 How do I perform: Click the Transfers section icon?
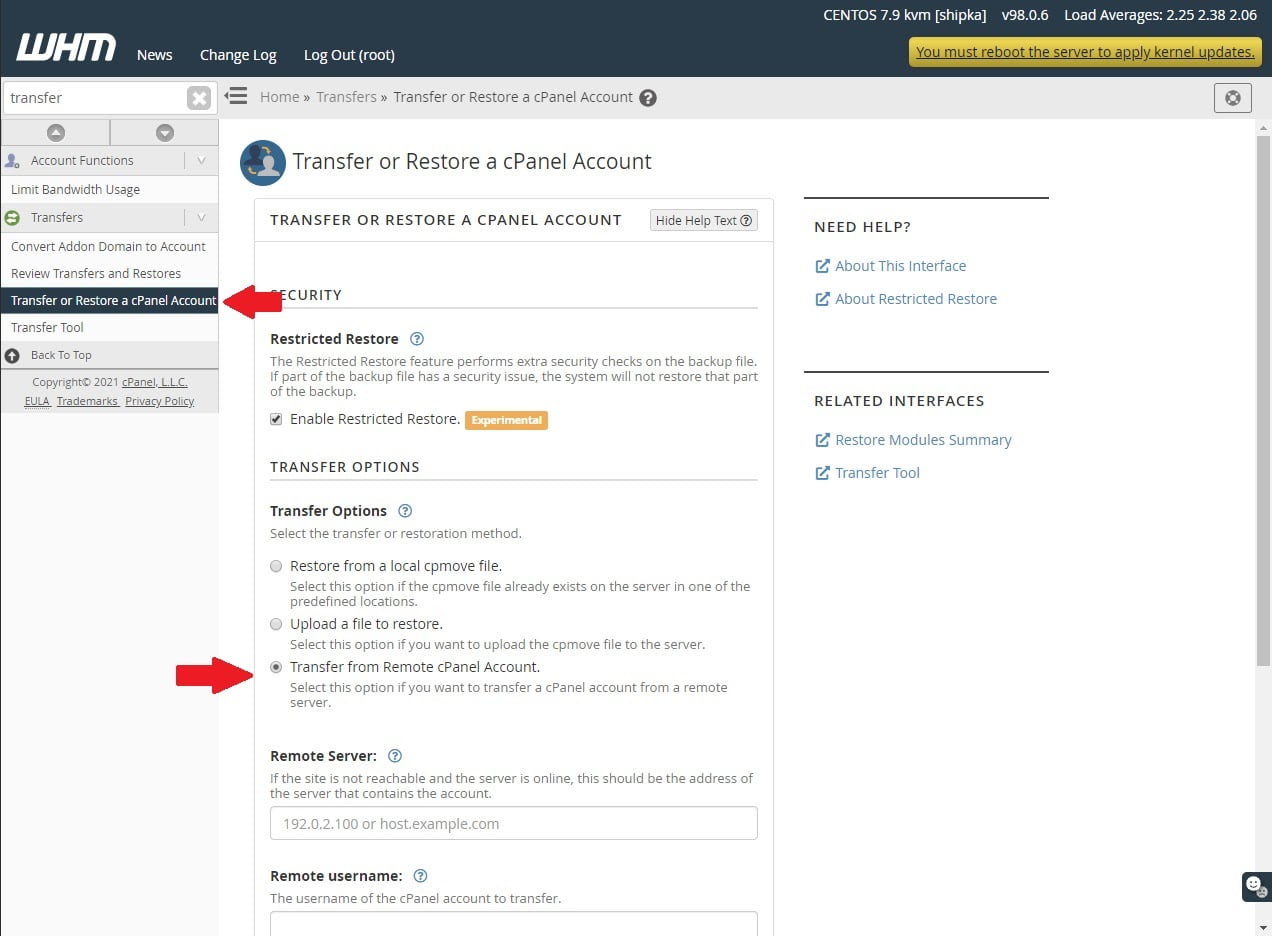[x=13, y=217]
